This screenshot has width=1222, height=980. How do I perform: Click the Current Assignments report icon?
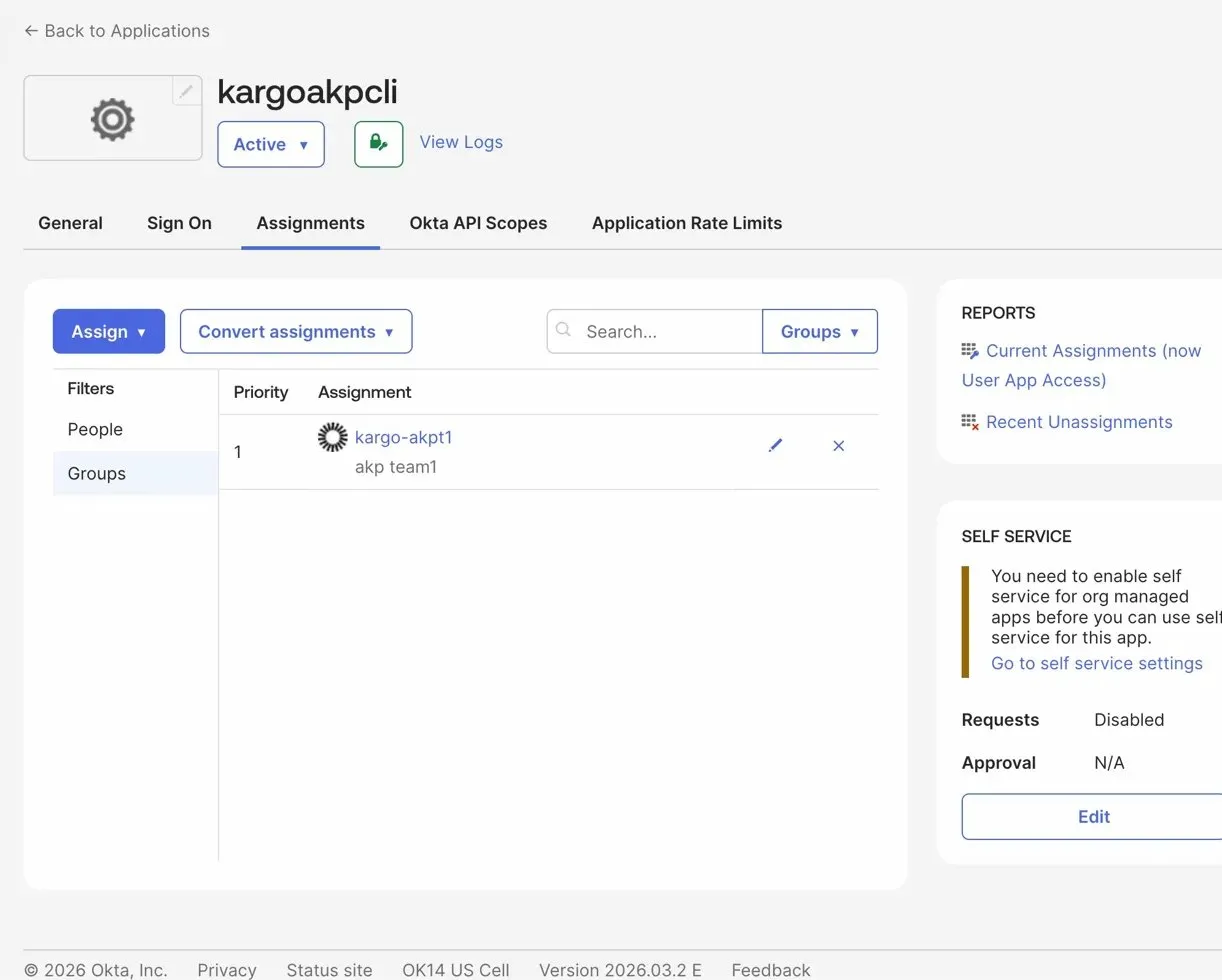[970, 351]
